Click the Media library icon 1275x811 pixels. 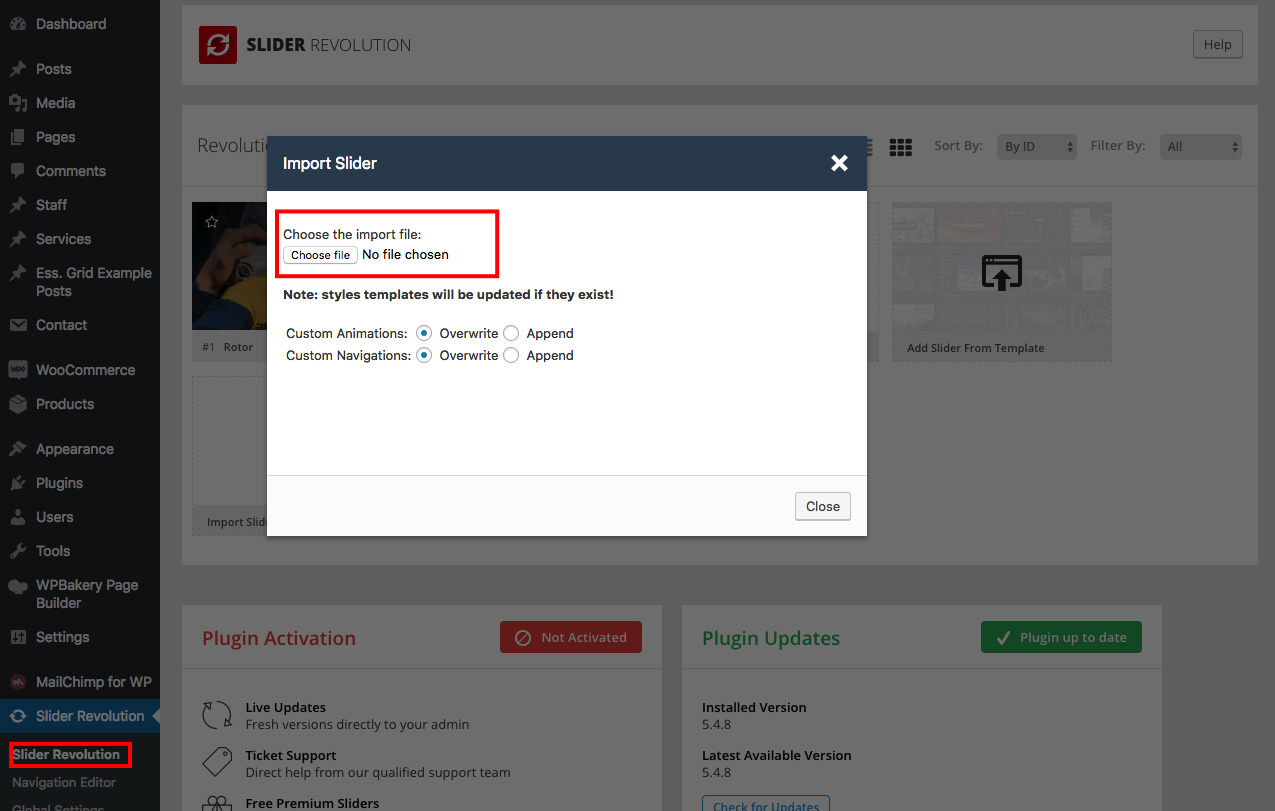17,103
